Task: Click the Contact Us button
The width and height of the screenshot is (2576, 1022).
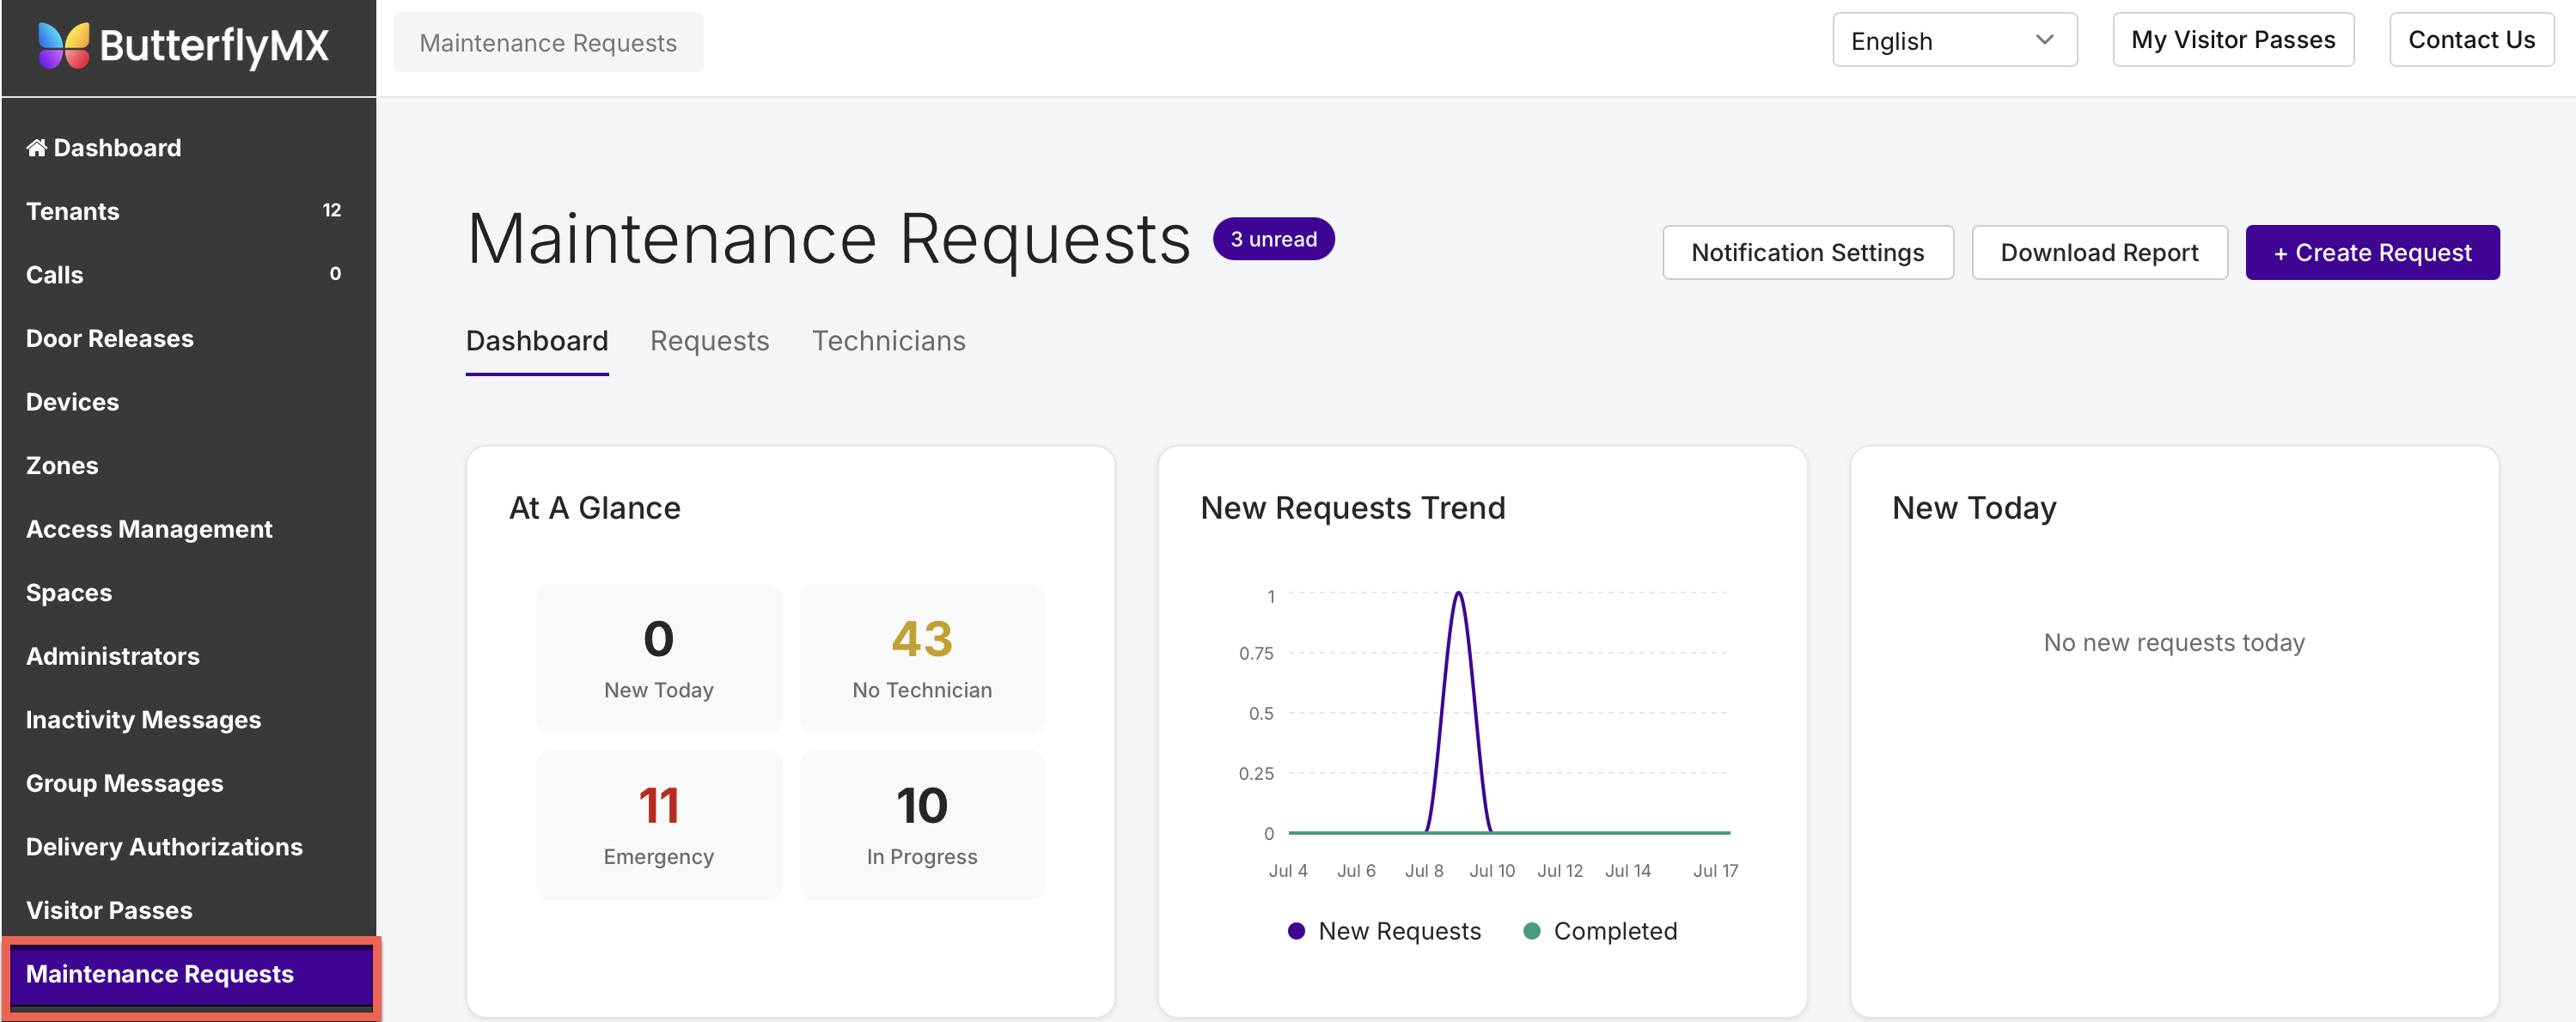Action: pos(2471,40)
